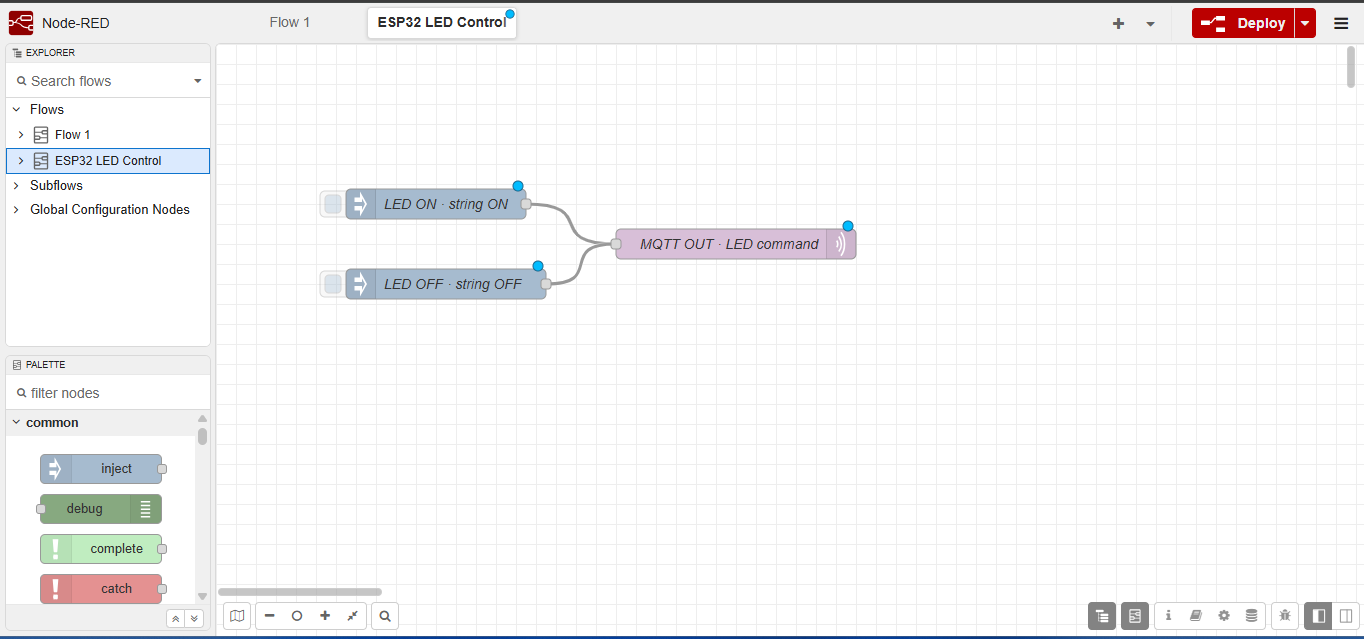Toggle the Palette sidebar tab icon
This screenshot has height=639, width=1364.
[1135, 616]
